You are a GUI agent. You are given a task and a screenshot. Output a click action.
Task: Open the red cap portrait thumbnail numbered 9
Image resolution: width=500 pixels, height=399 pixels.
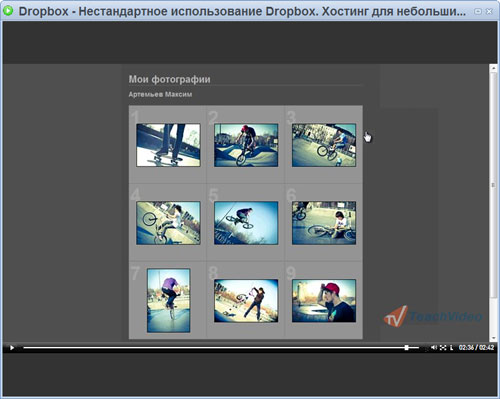coord(324,300)
